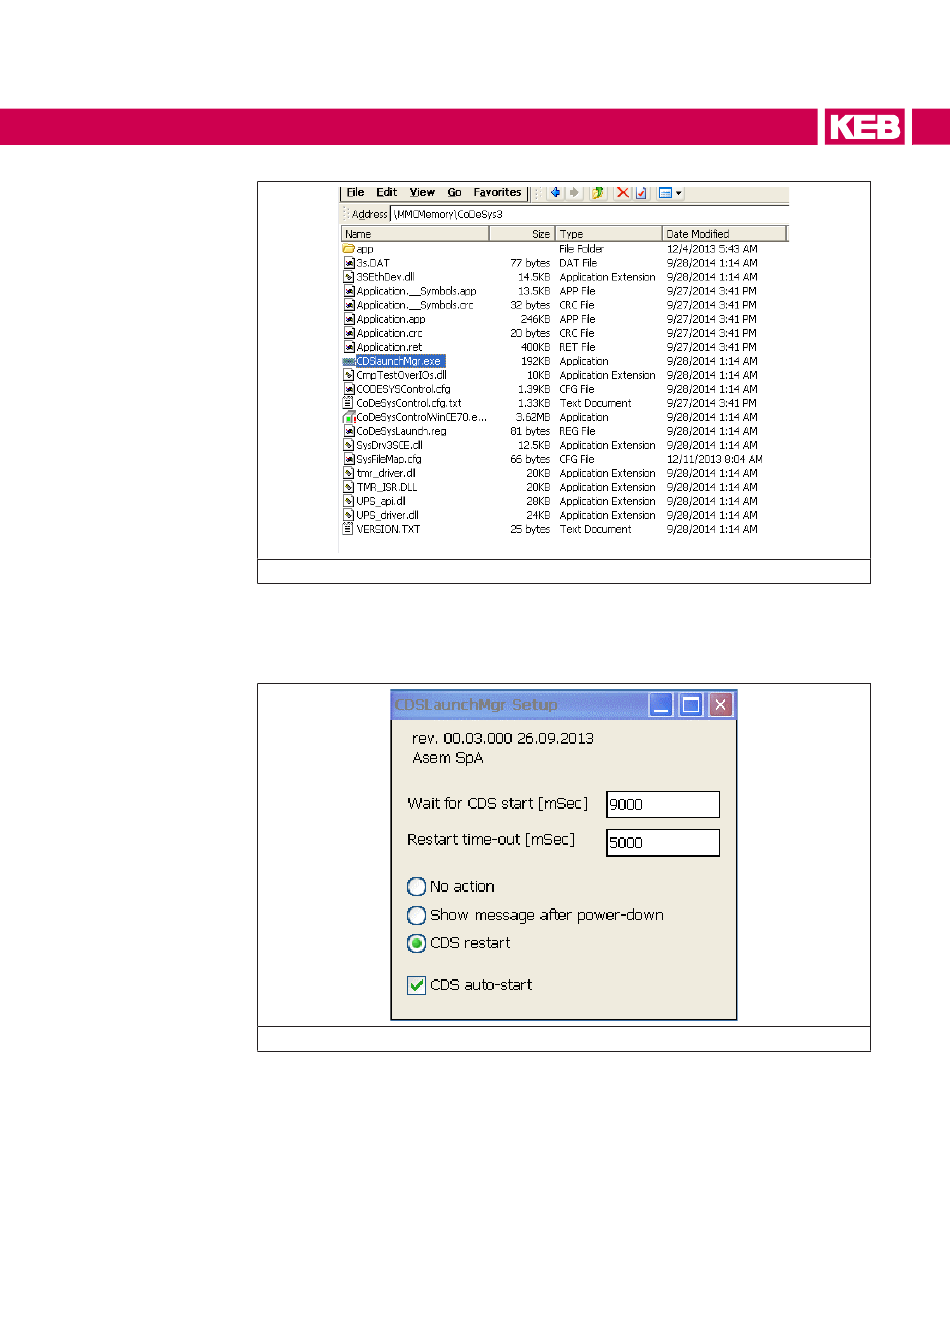The width and height of the screenshot is (950, 1344).
Task: Toggle the 'CDS auto-start' checkbox
Action: pyautogui.click(x=417, y=985)
